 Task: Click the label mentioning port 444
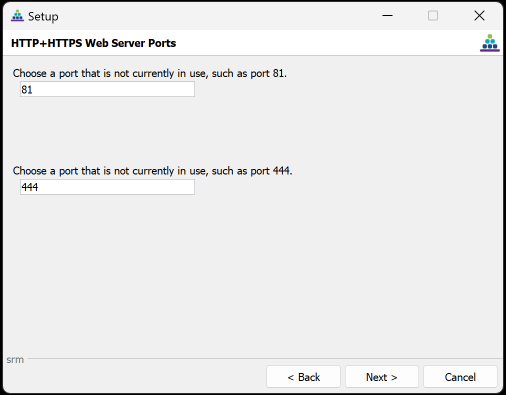[152, 171]
